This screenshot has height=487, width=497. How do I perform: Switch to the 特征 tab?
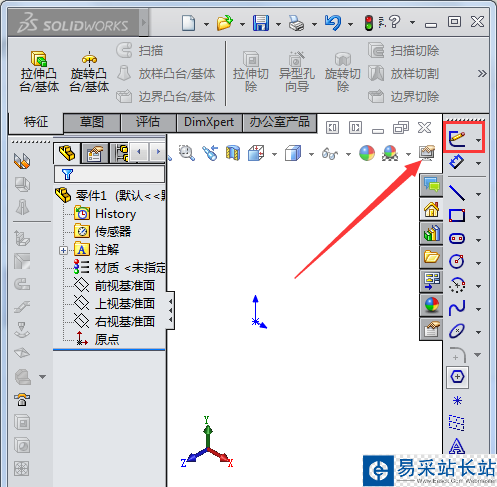pyautogui.click(x=36, y=122)
